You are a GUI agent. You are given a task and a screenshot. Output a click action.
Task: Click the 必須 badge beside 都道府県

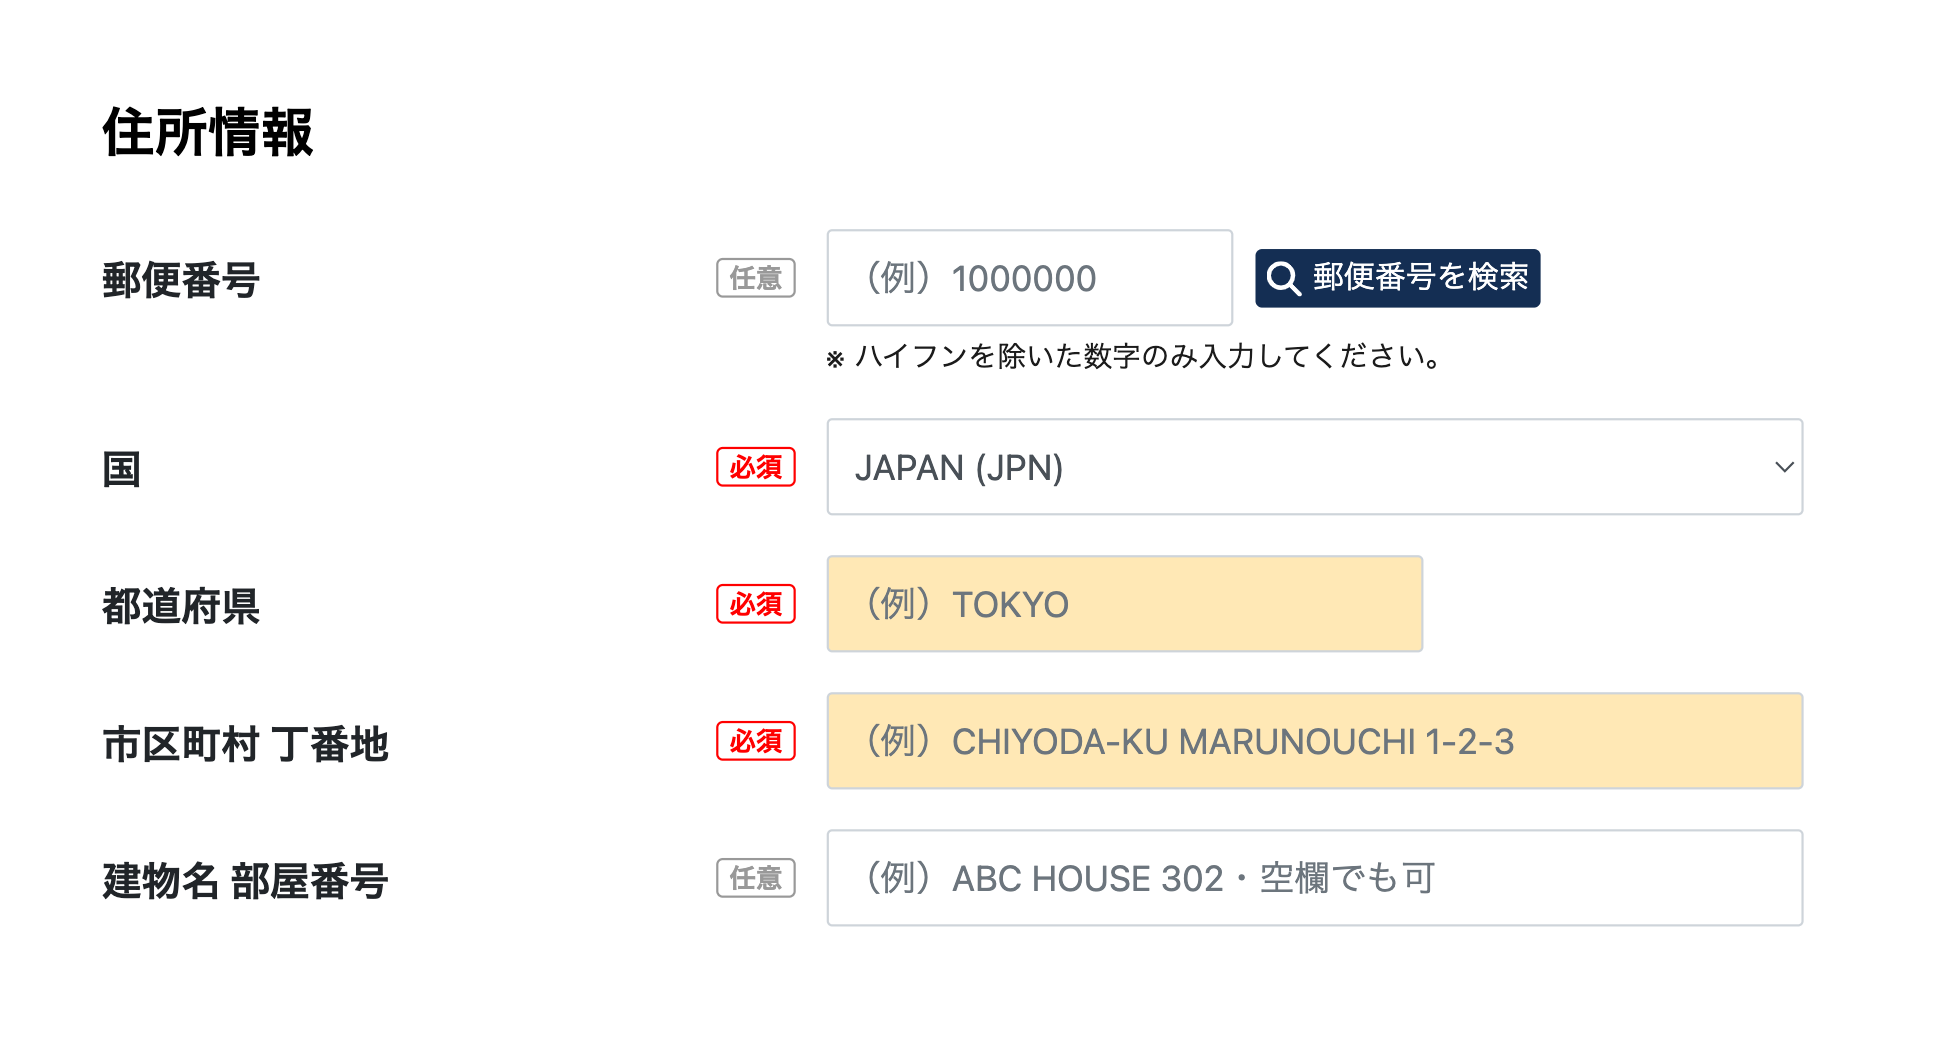(756, 604)
